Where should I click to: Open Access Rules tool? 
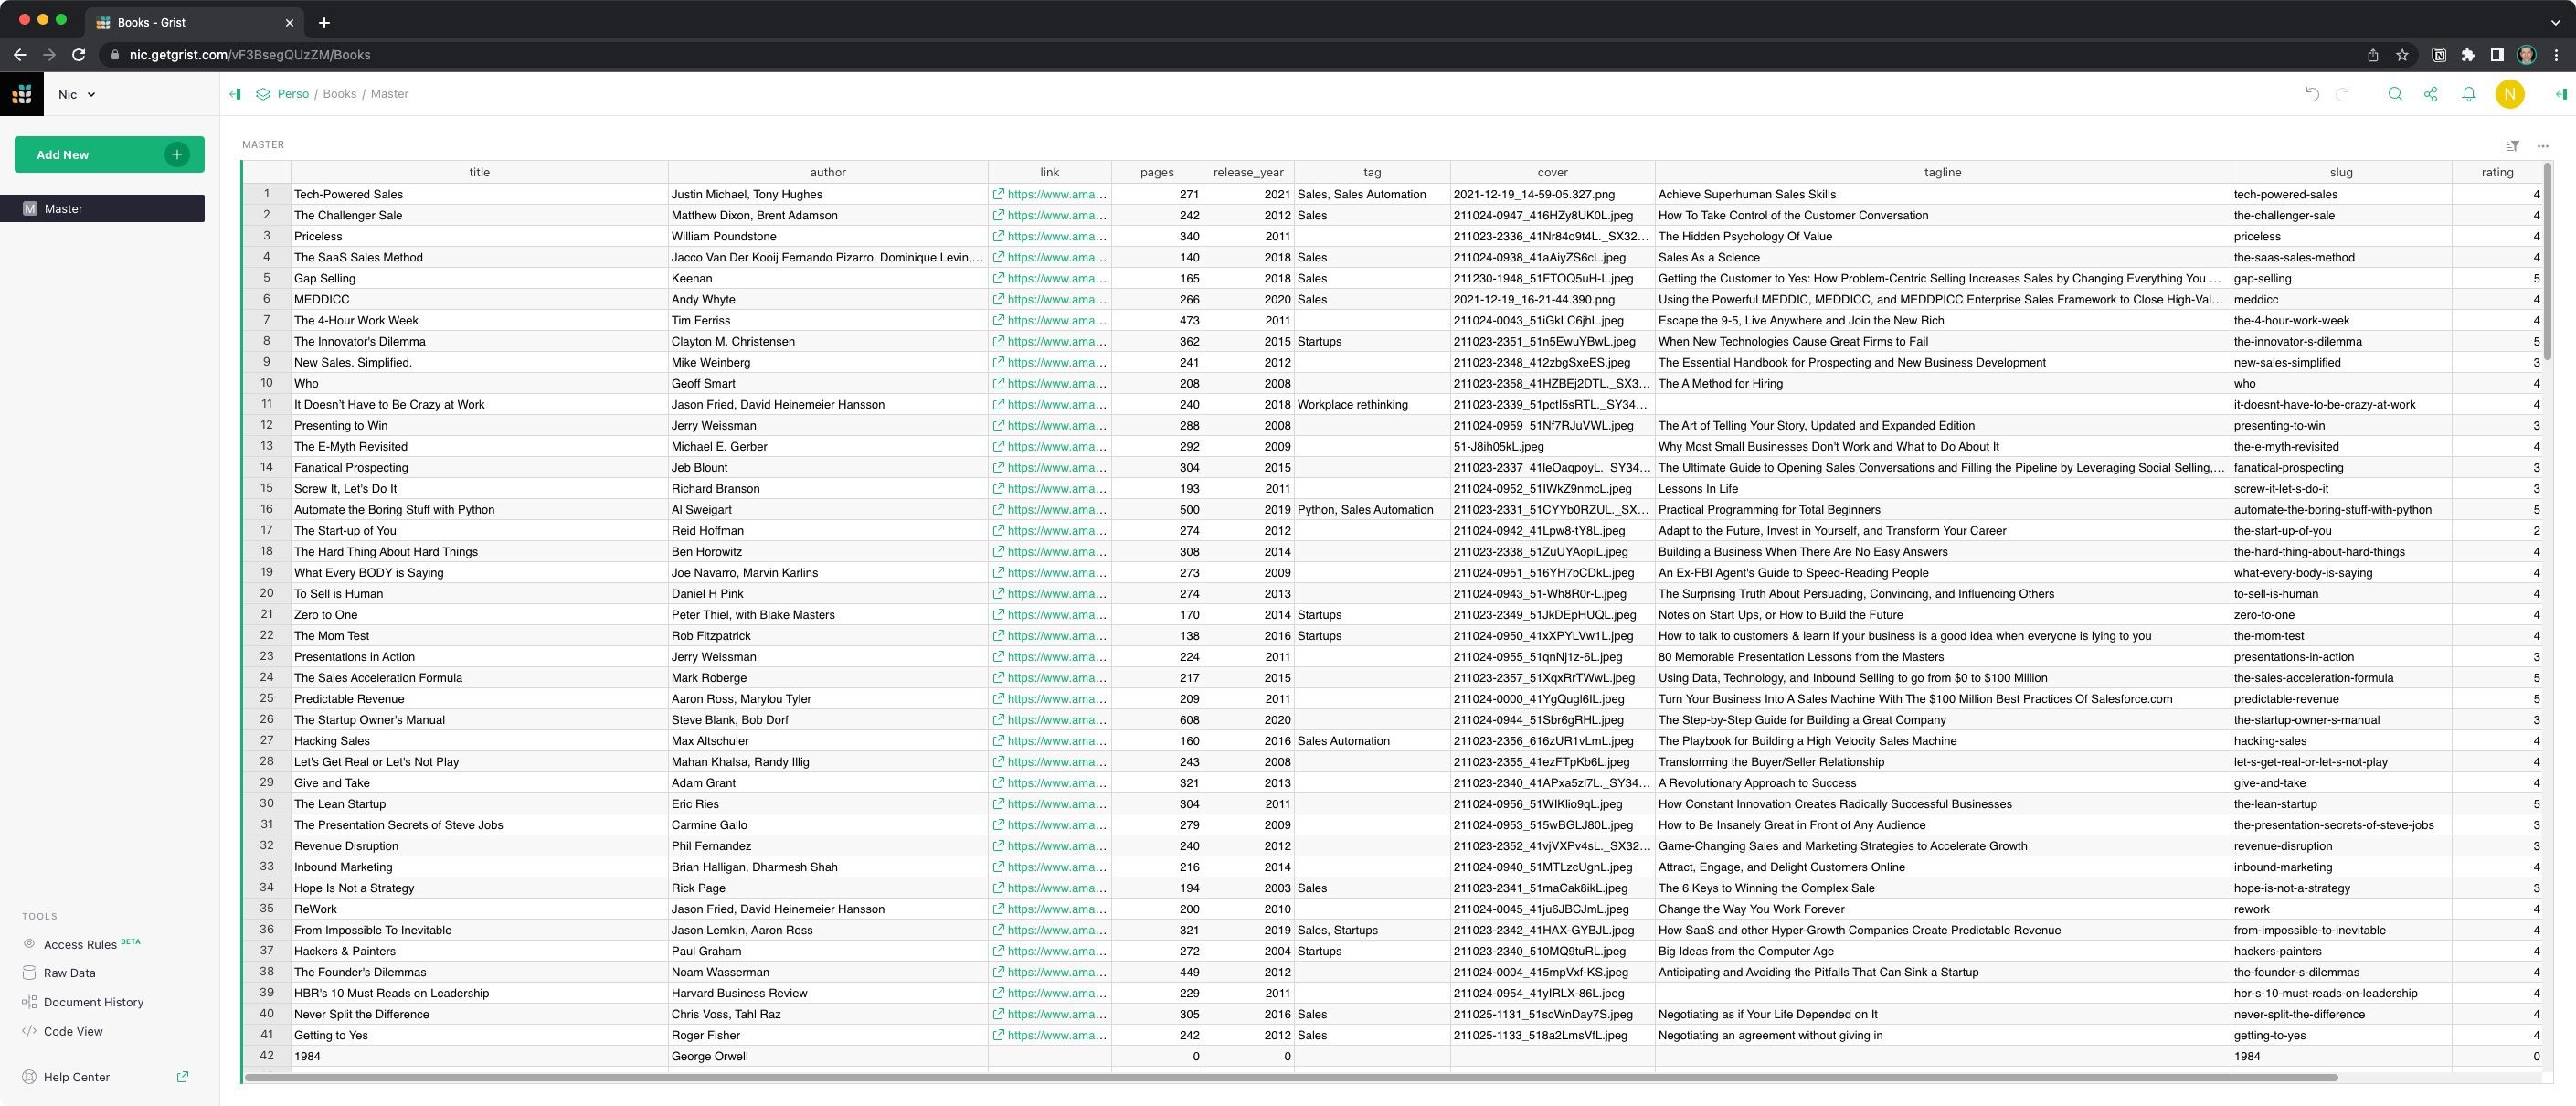pyautogui.click(x=80, y=944)
